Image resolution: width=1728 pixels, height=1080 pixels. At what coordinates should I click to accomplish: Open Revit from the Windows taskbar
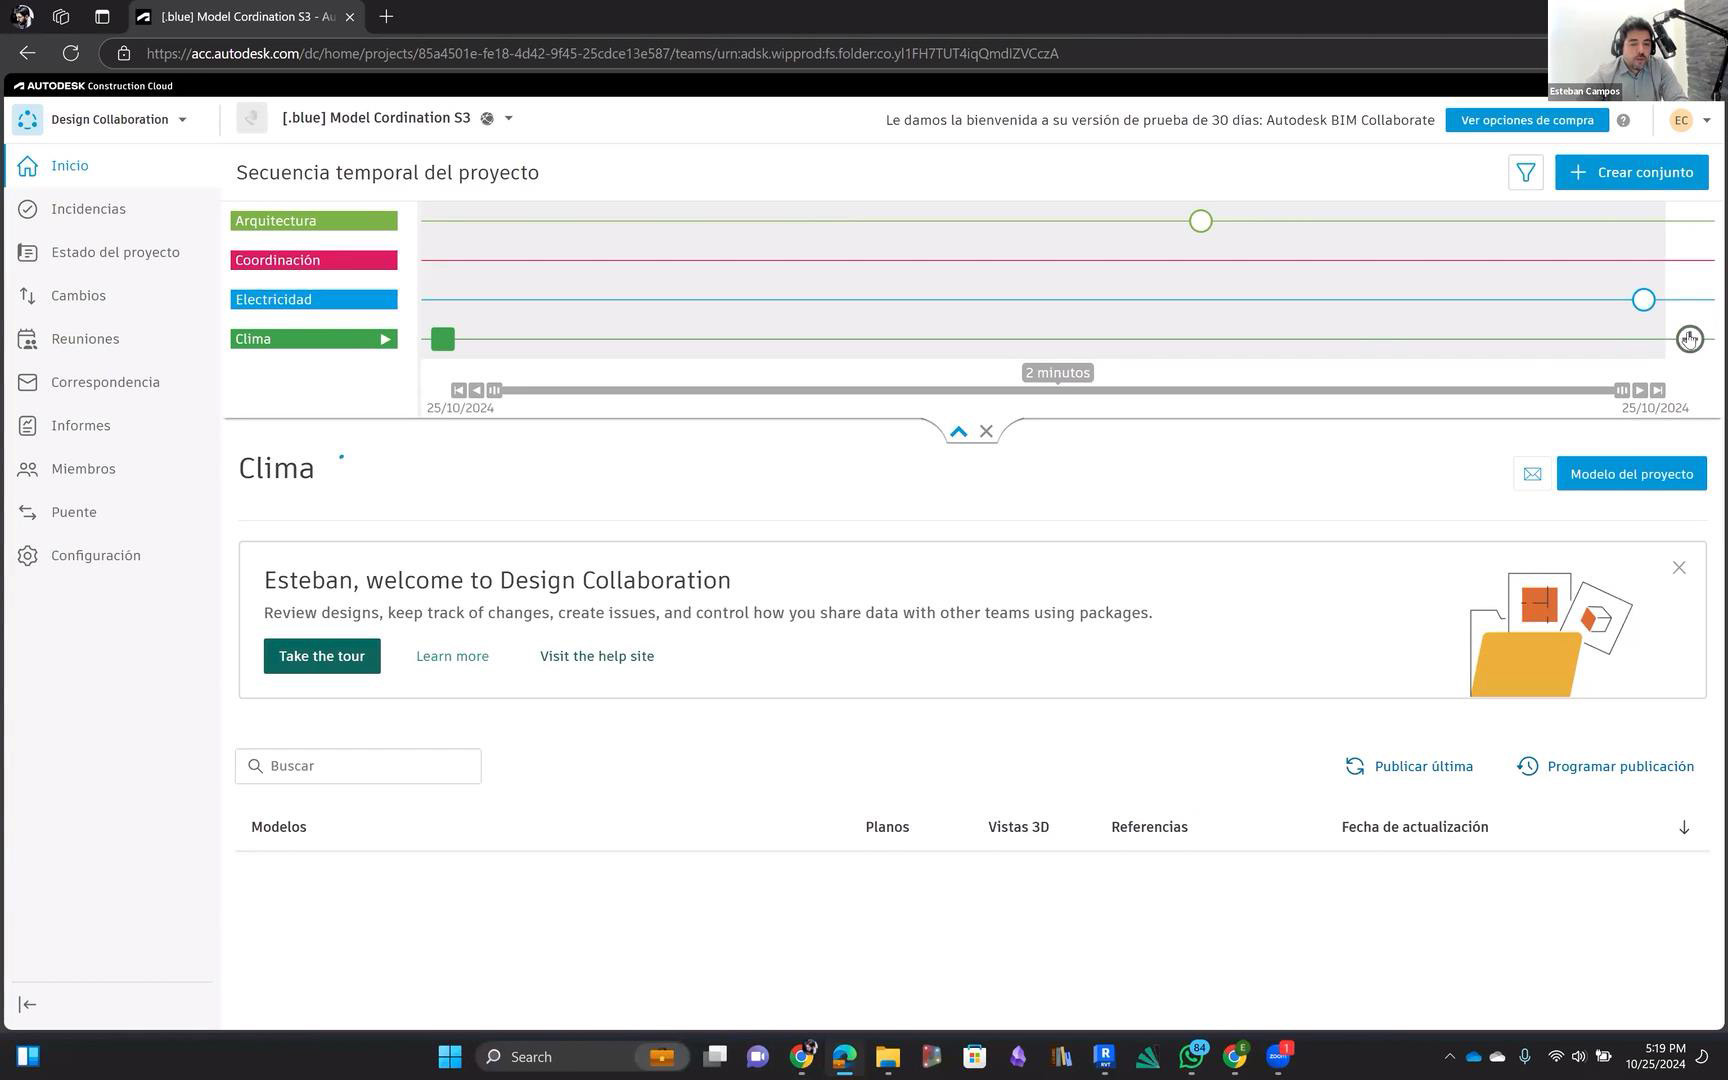click(x=1104, y=1056)
